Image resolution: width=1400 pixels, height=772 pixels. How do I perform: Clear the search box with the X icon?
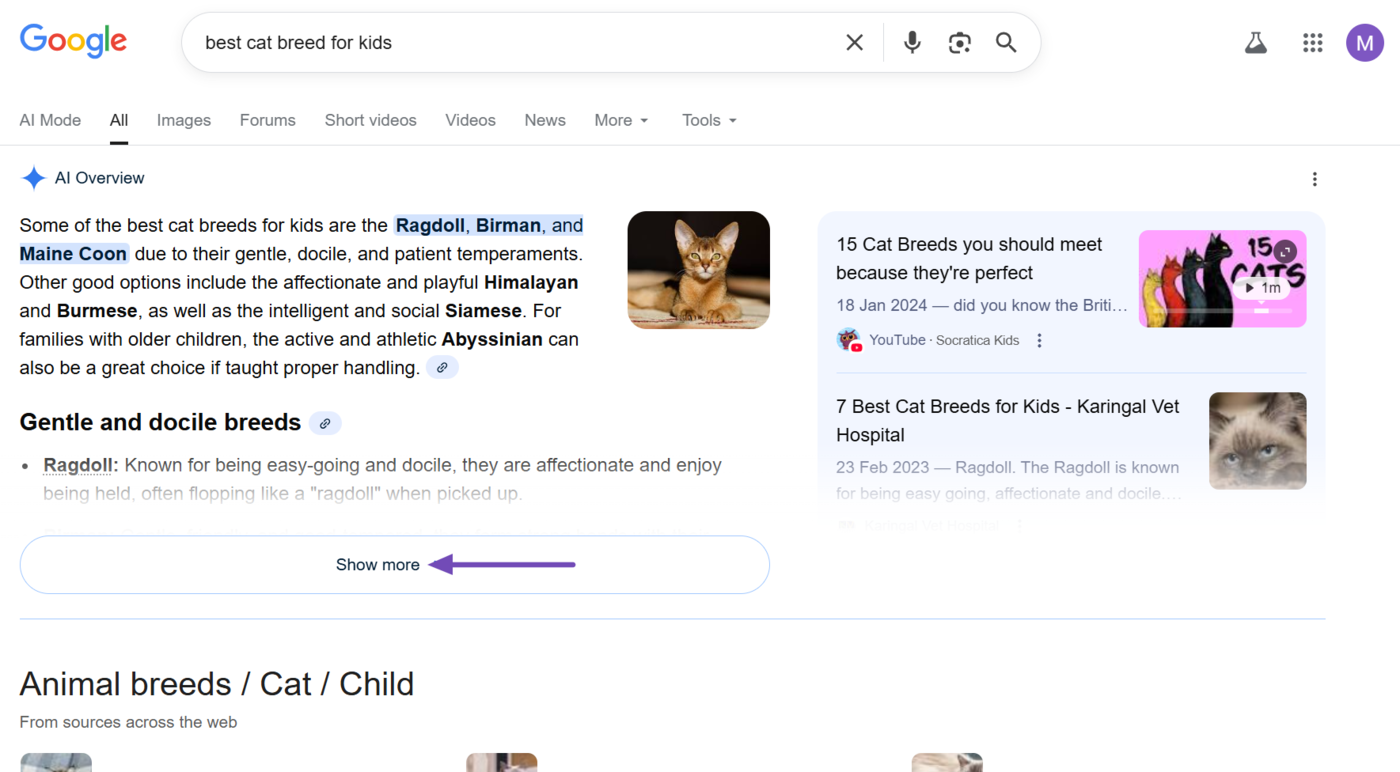click(854, 42)
